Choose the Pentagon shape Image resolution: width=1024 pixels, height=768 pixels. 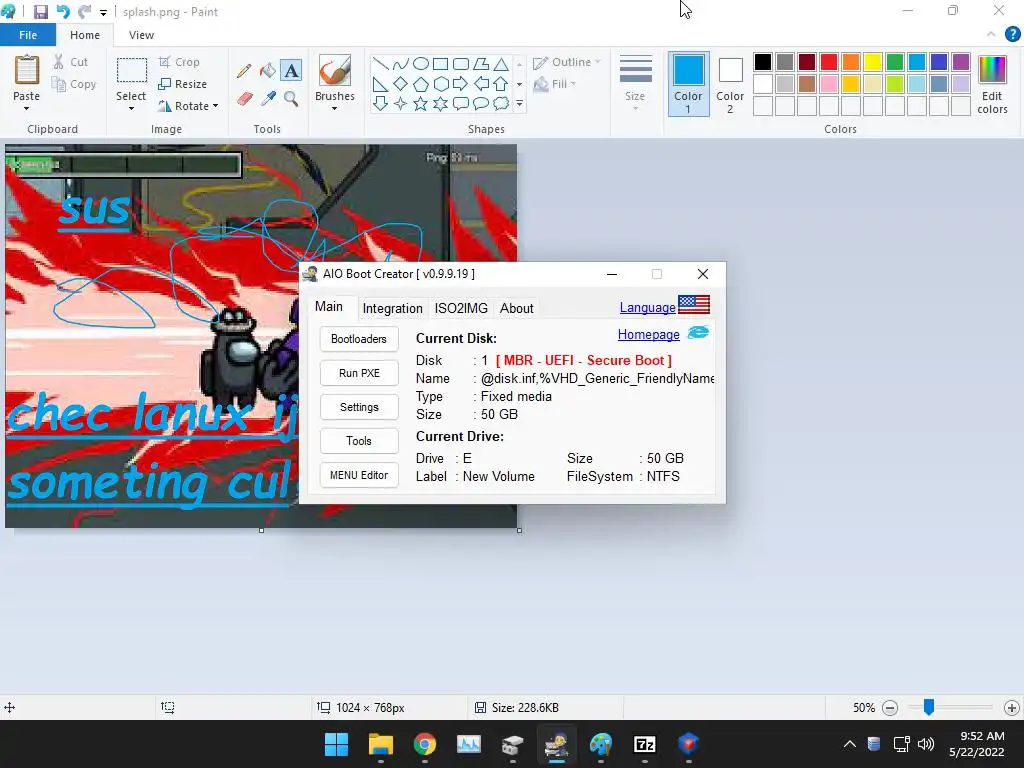[x=421, y=84]
